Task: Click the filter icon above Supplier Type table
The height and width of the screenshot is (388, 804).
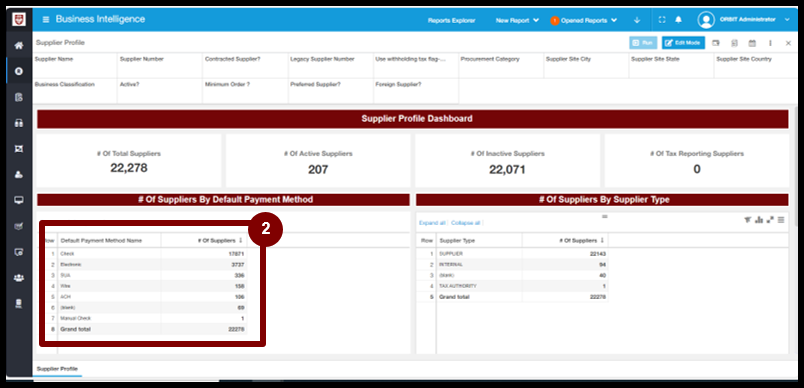Action: pos(748,220)
